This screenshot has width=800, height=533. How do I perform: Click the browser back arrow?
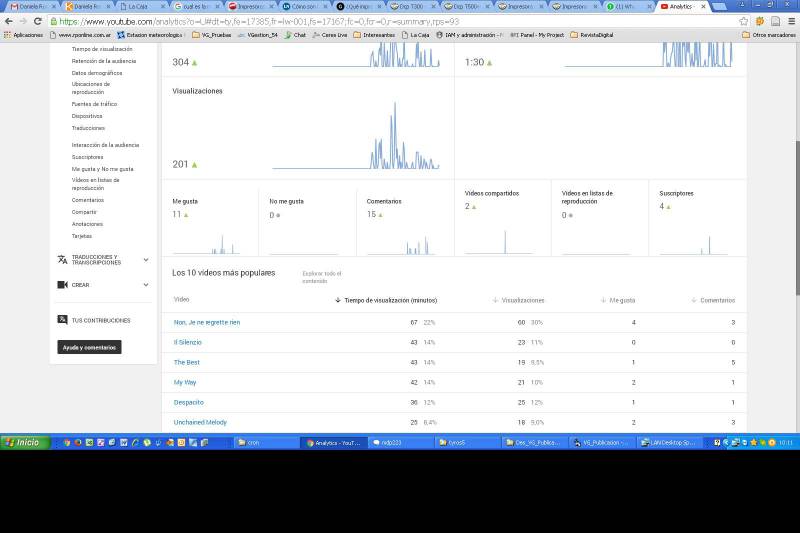[x=9, y=21]
